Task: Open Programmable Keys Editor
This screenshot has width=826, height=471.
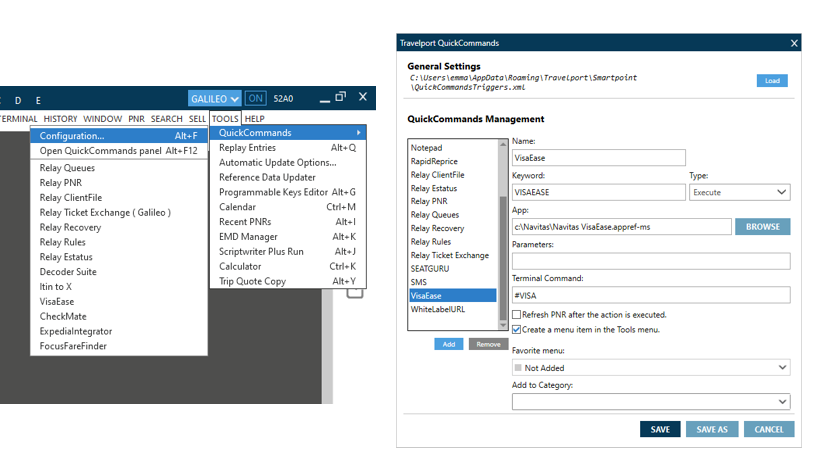Action: [288, 192]
